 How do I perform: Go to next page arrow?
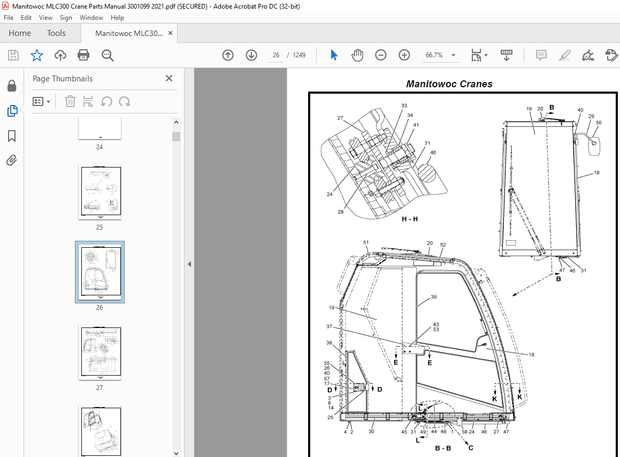click(251, 55)
